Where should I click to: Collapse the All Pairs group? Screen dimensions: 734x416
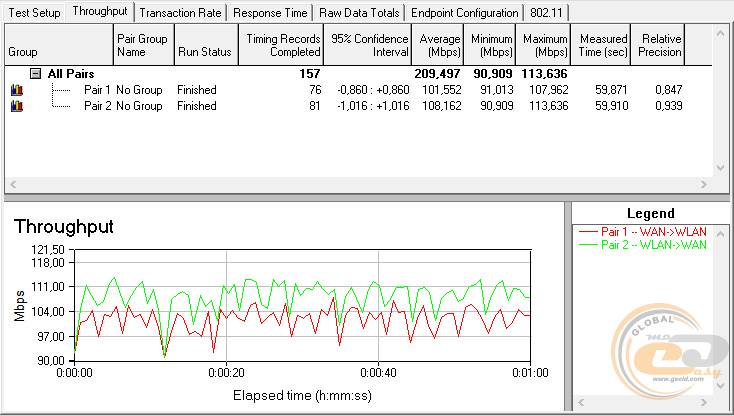click(x=35, y=74)
